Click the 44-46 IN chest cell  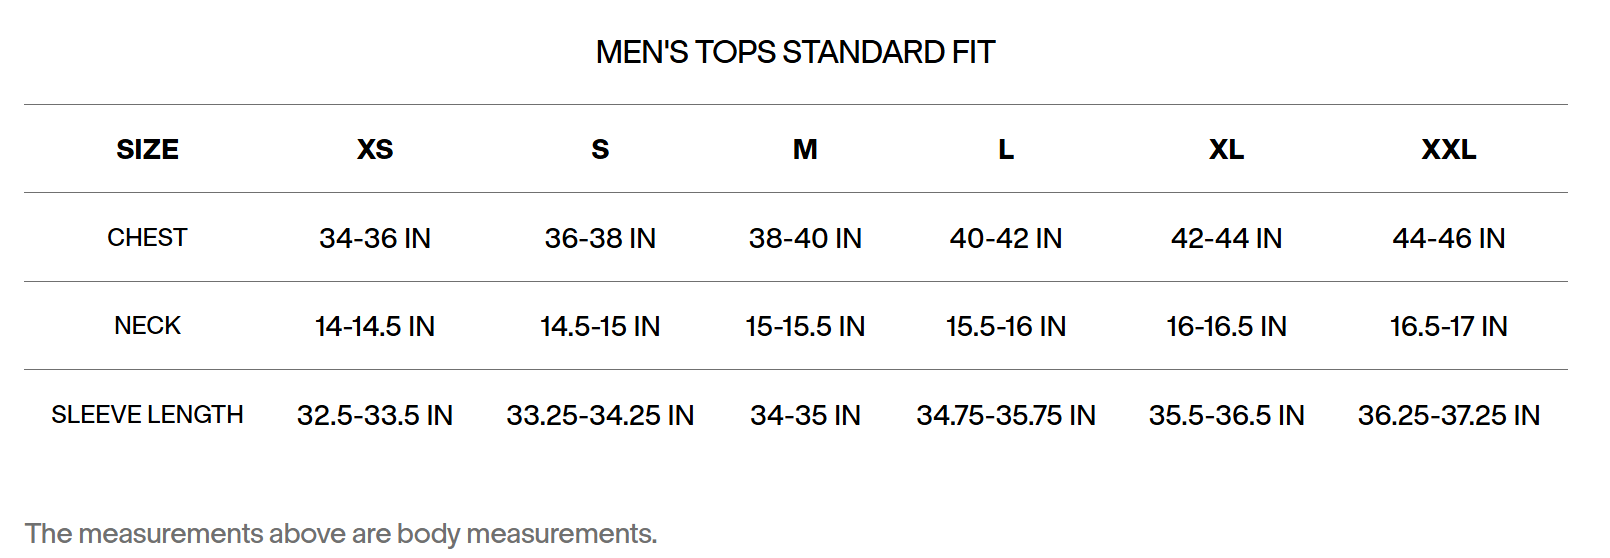click(x=1448, y=238)
